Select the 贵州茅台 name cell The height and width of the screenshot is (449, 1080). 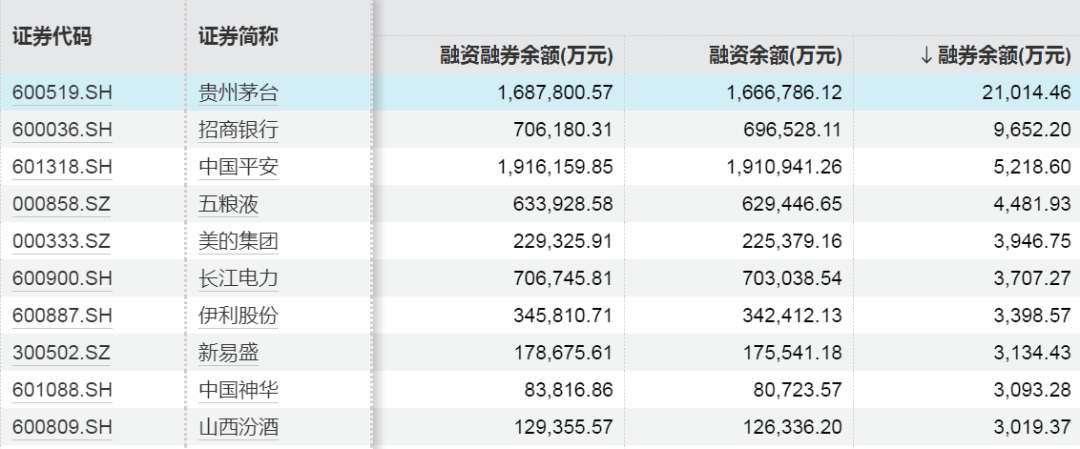click(x=238, y=92)
